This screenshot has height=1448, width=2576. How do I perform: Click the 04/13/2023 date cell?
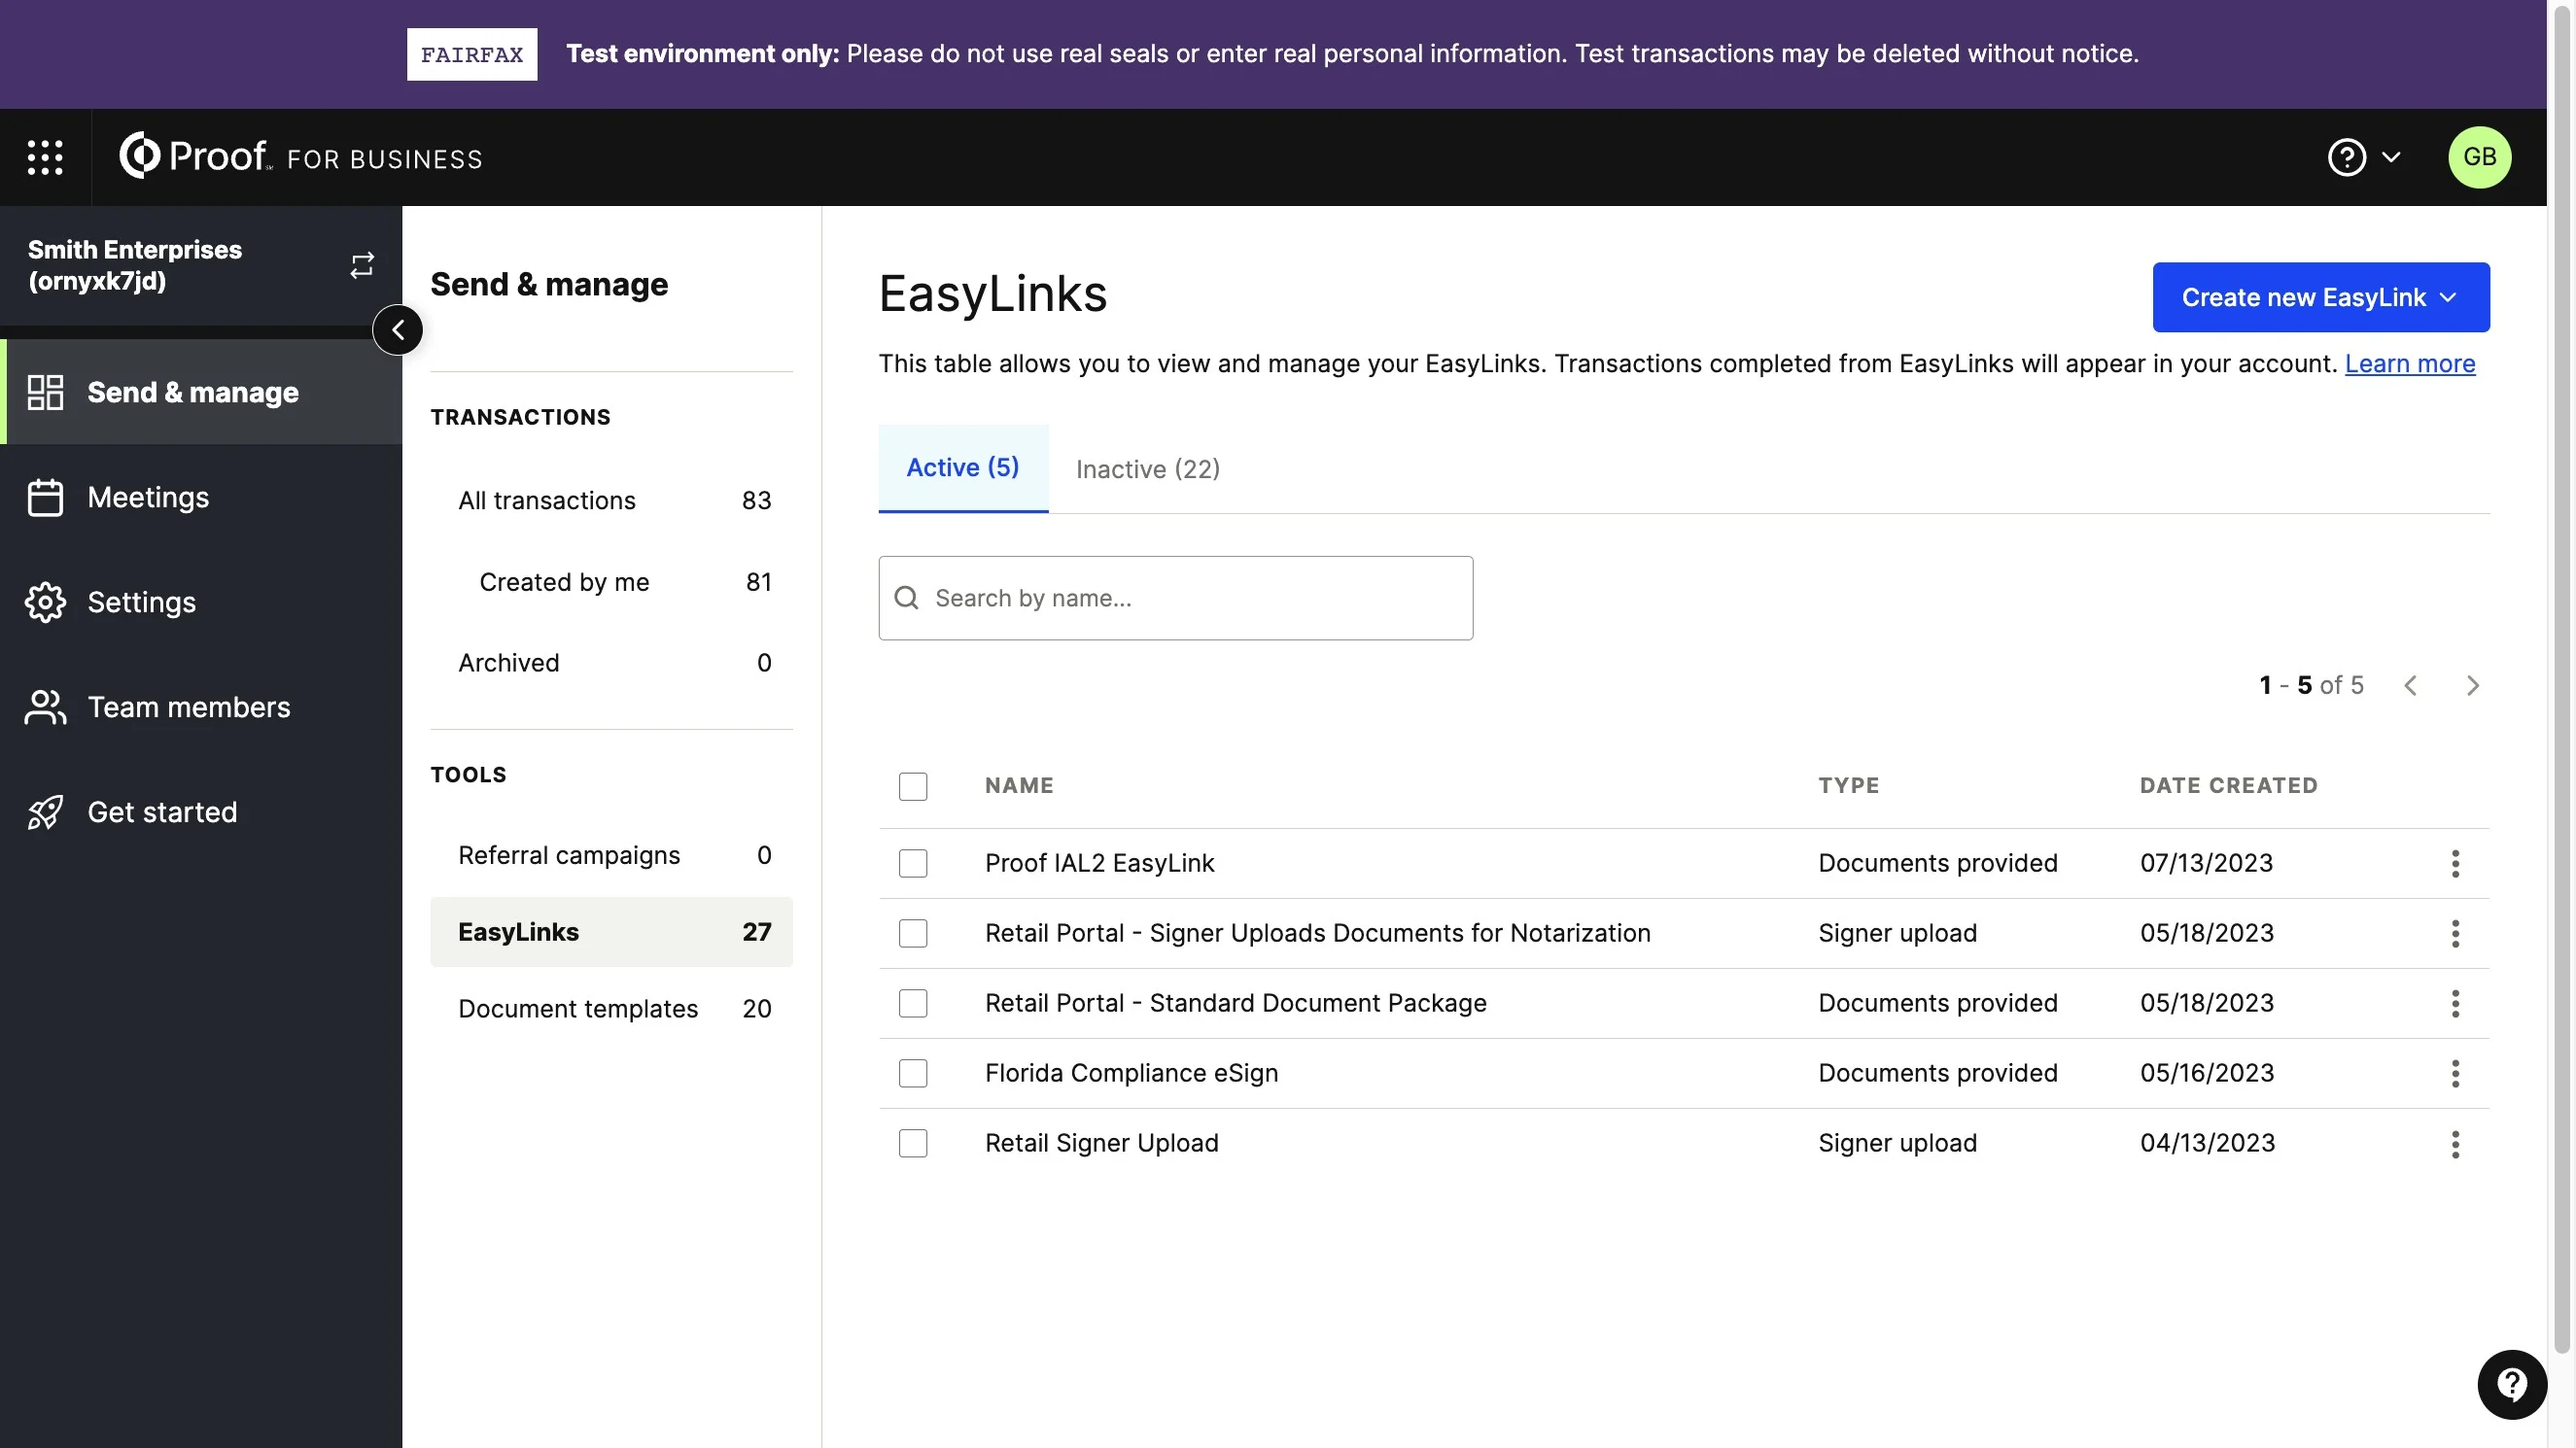[x=2207, y=1143]
